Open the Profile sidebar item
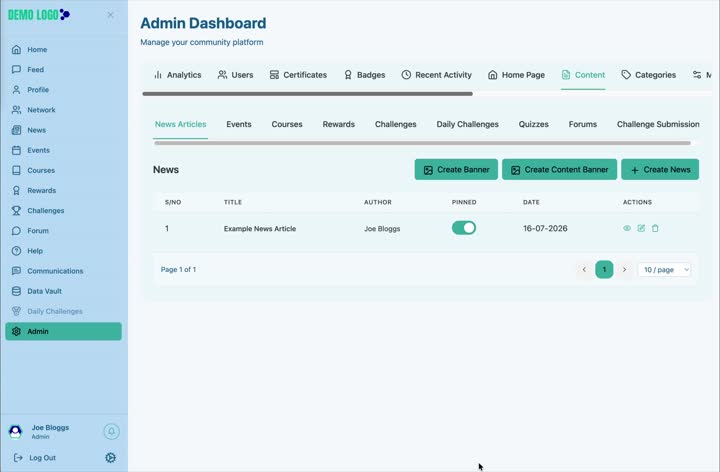The height and width of the screenshot is (472, 720). 63,90
